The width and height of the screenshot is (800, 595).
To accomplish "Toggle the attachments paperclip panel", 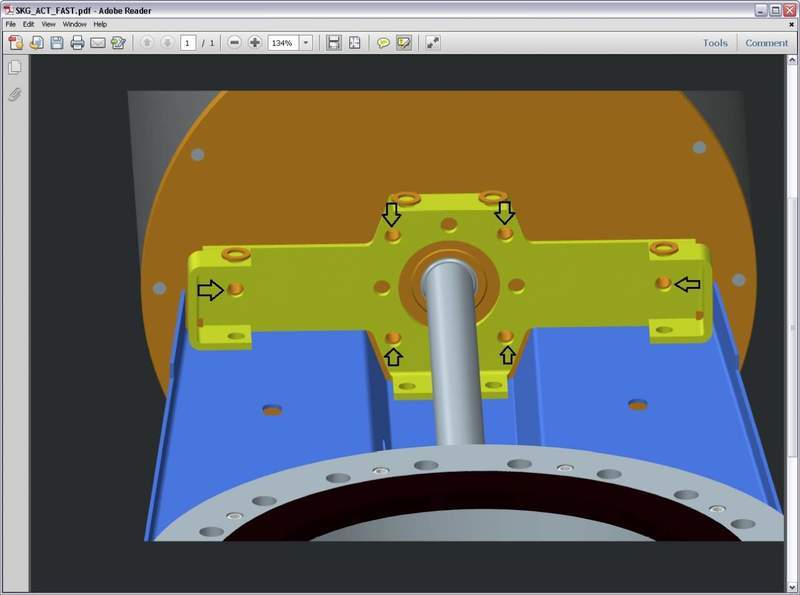I will (15, 95).
